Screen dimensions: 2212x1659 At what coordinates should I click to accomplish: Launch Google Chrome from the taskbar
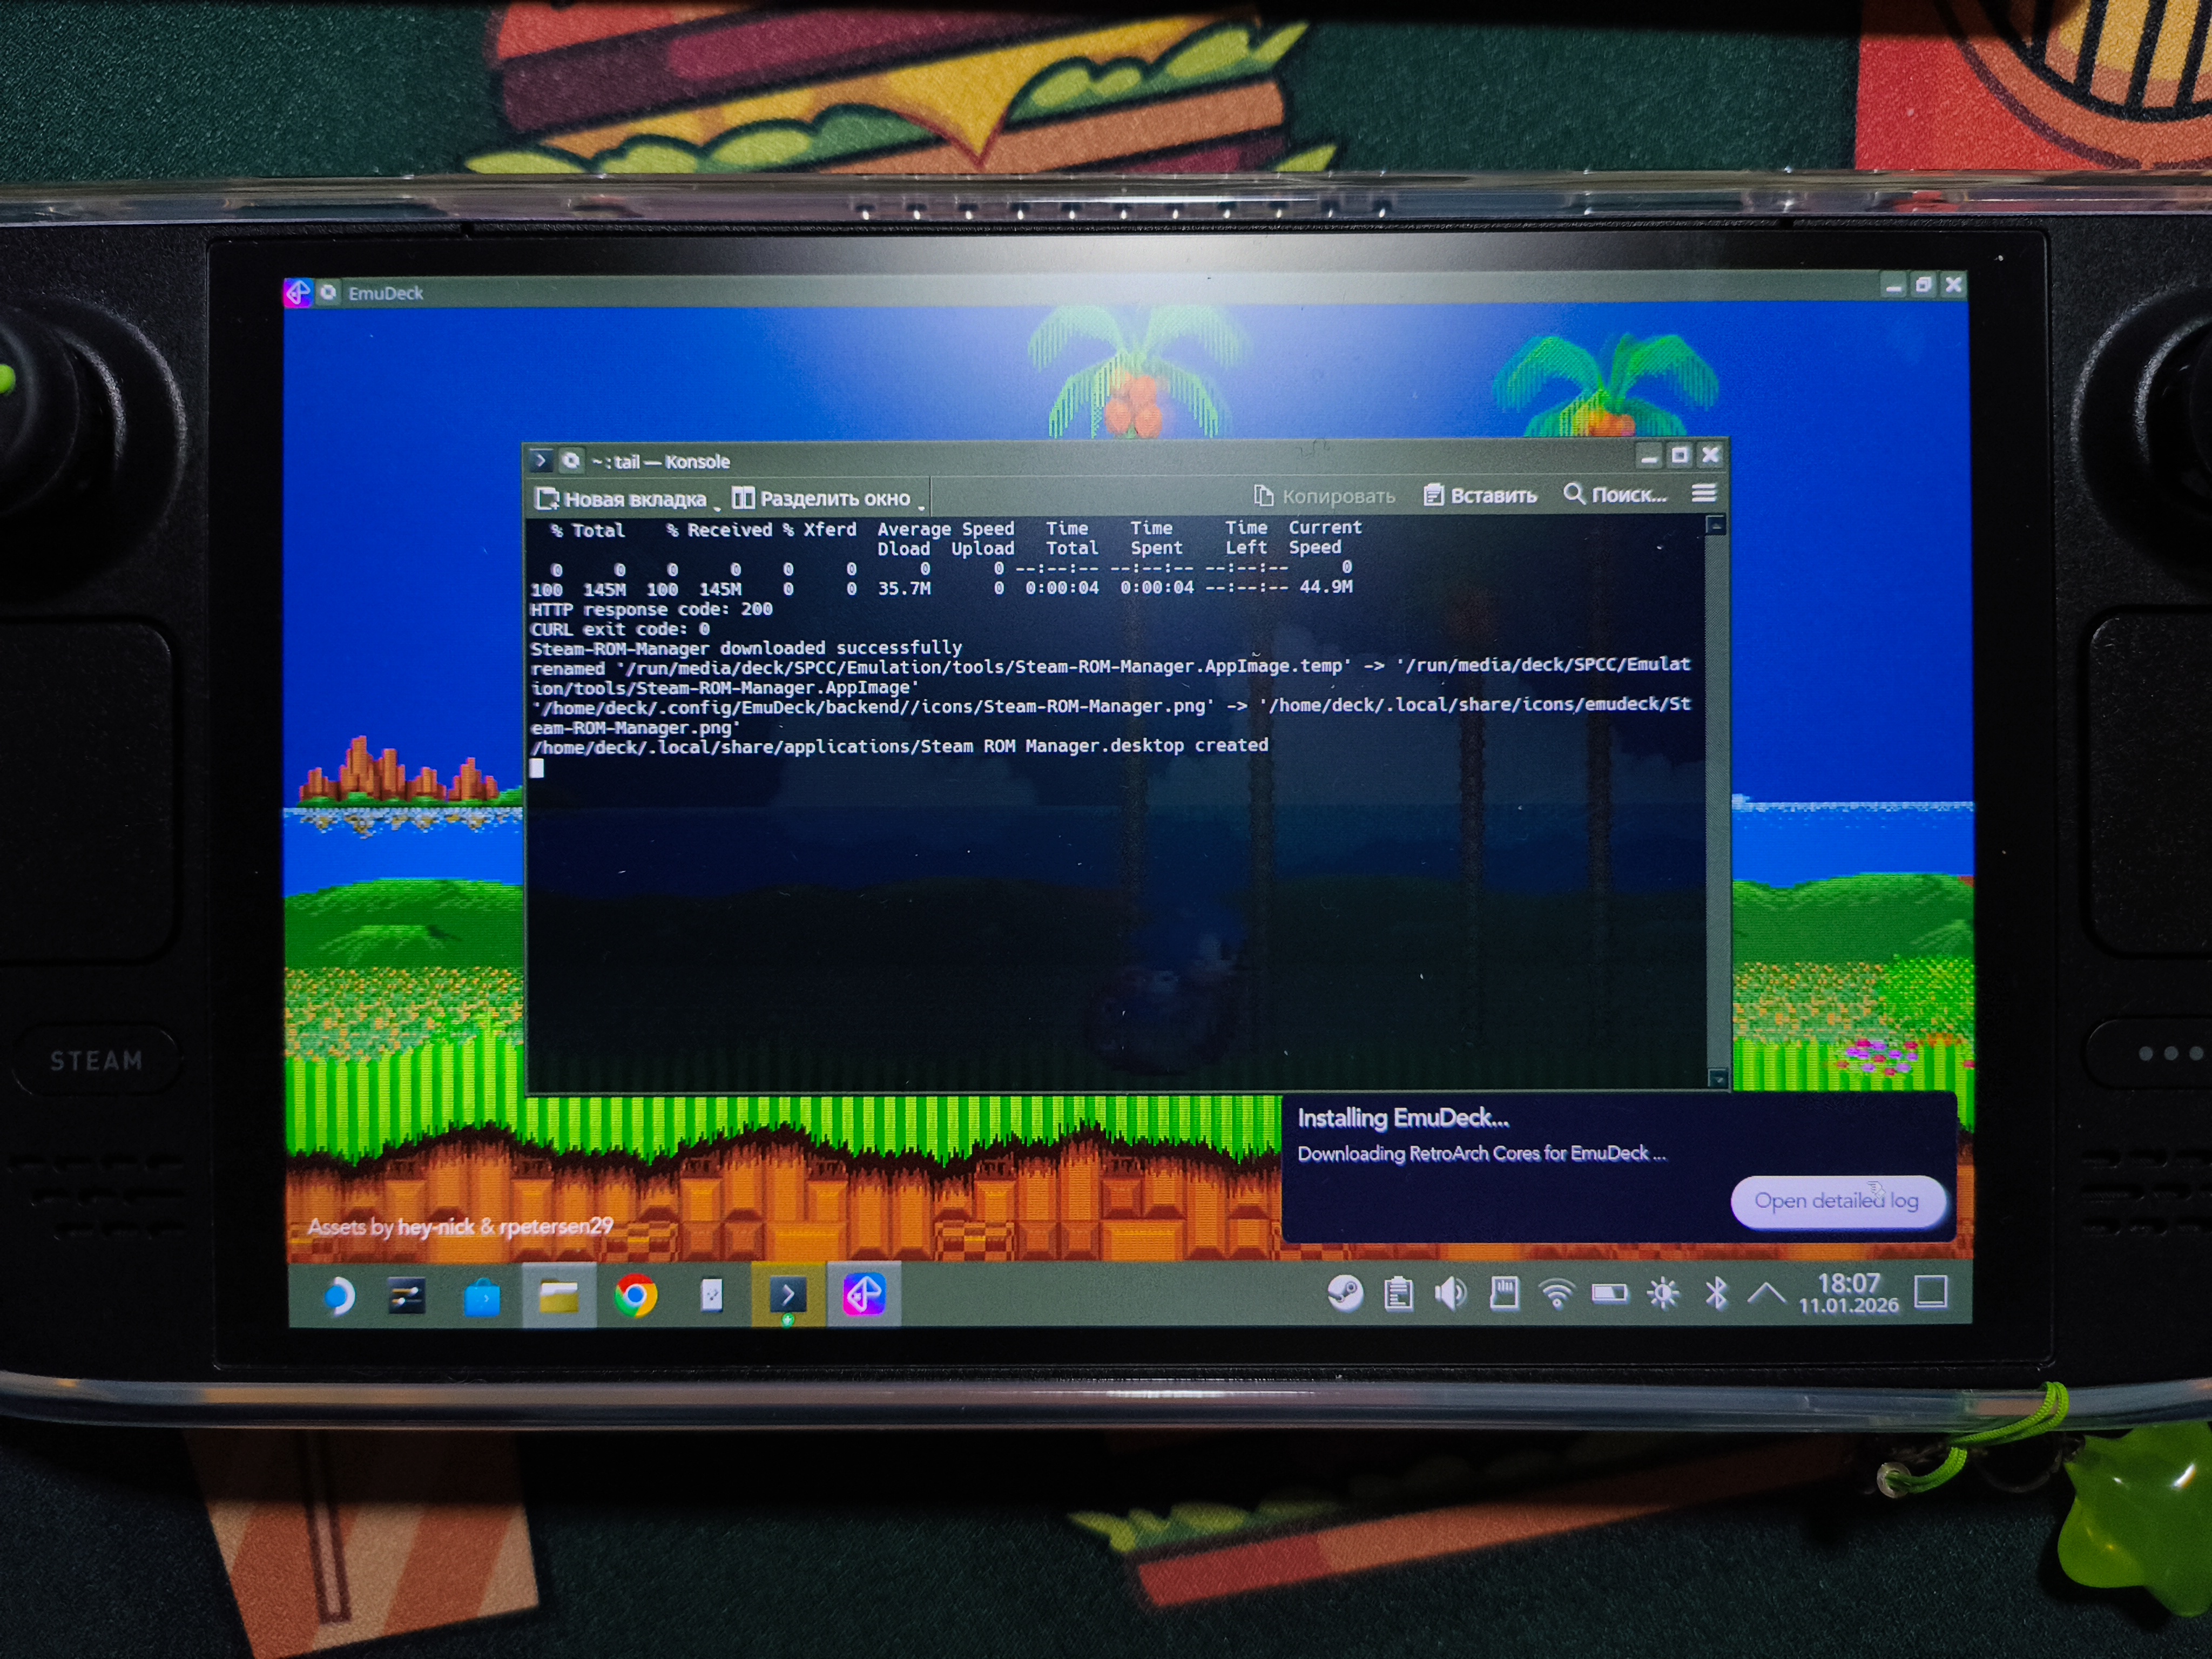click(635, 1296)
